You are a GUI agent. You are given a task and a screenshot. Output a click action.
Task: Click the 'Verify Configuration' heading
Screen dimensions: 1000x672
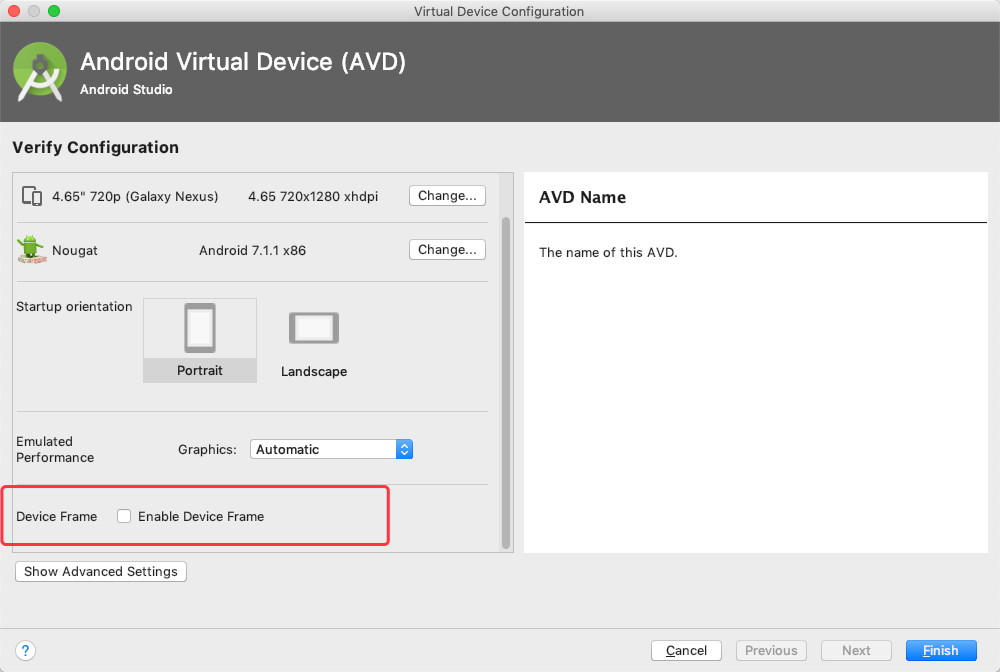point(96,147)
